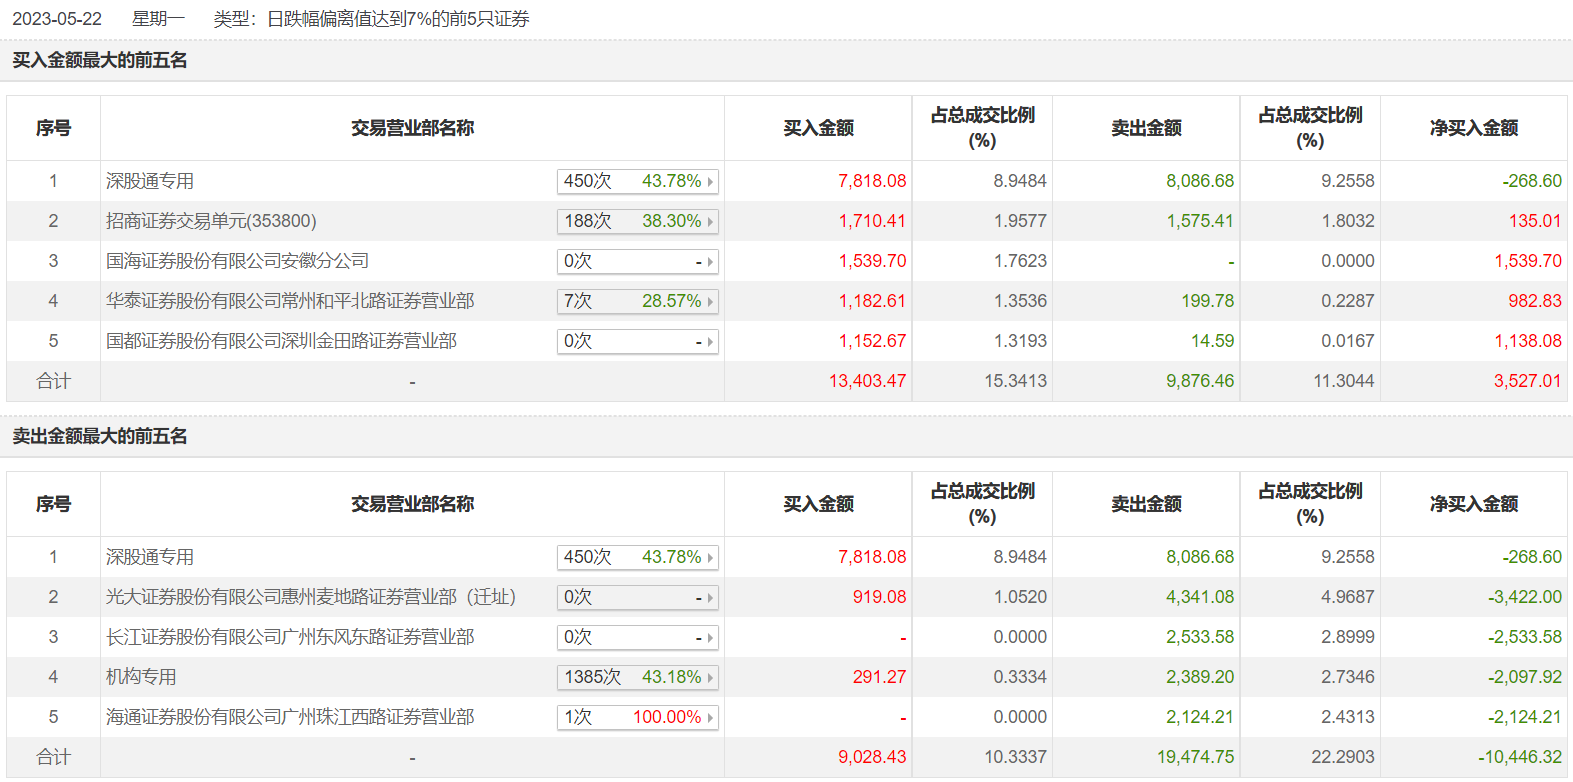Expand the 0次 stats box for 国都证券
This screenshot has height=782, width=1573.
(x=637, y=341)
